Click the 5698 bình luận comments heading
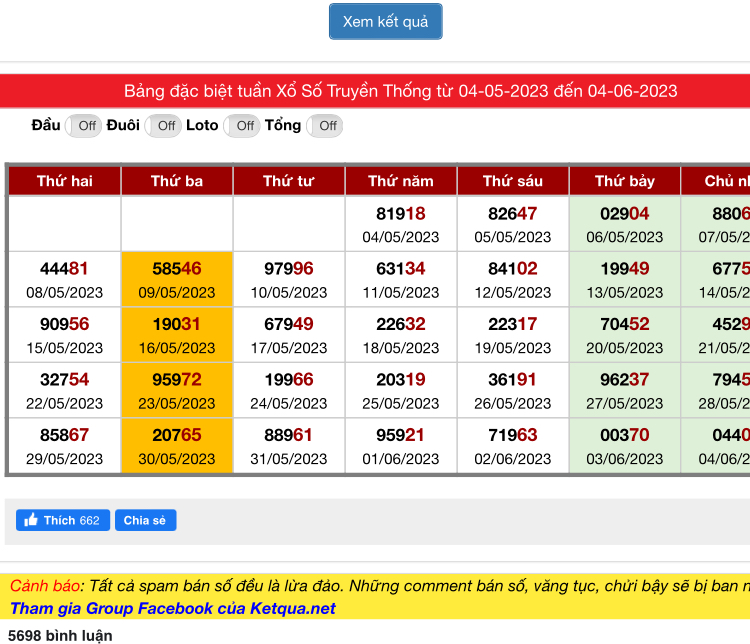750x644 pixels. click(60, 635)
